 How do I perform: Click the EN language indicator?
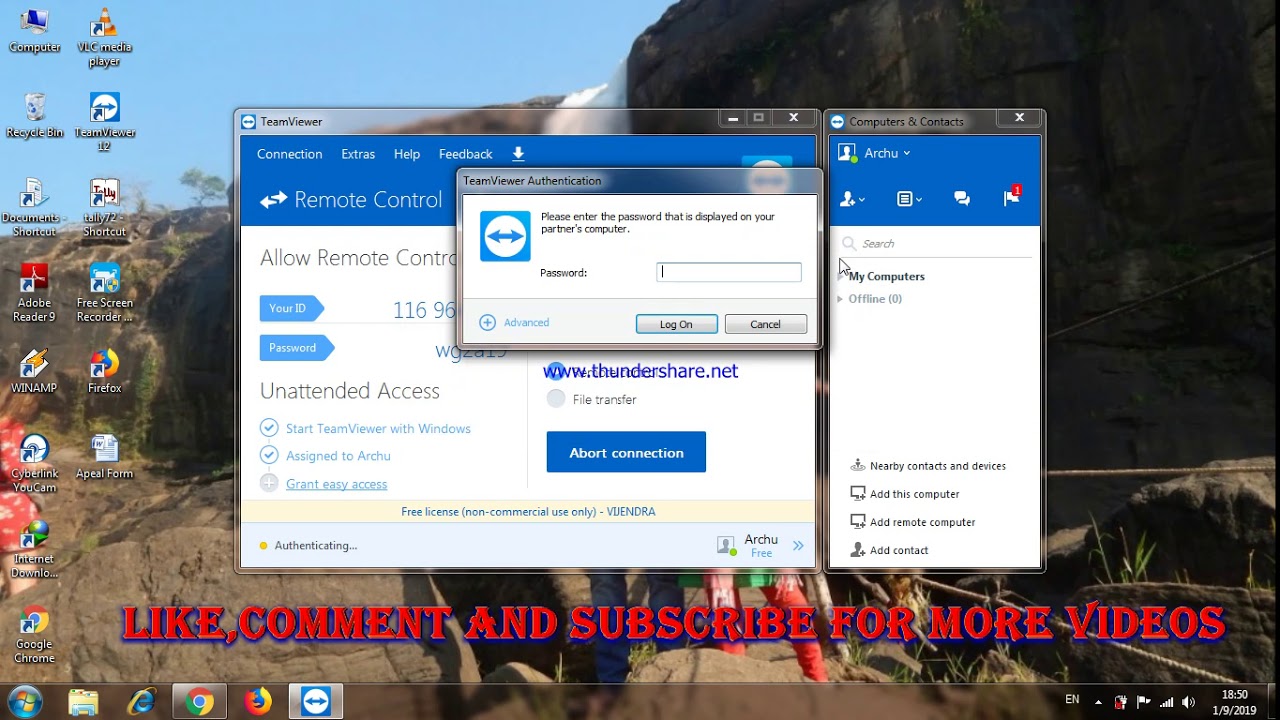pyautogui.click(x=1072, y=700)
